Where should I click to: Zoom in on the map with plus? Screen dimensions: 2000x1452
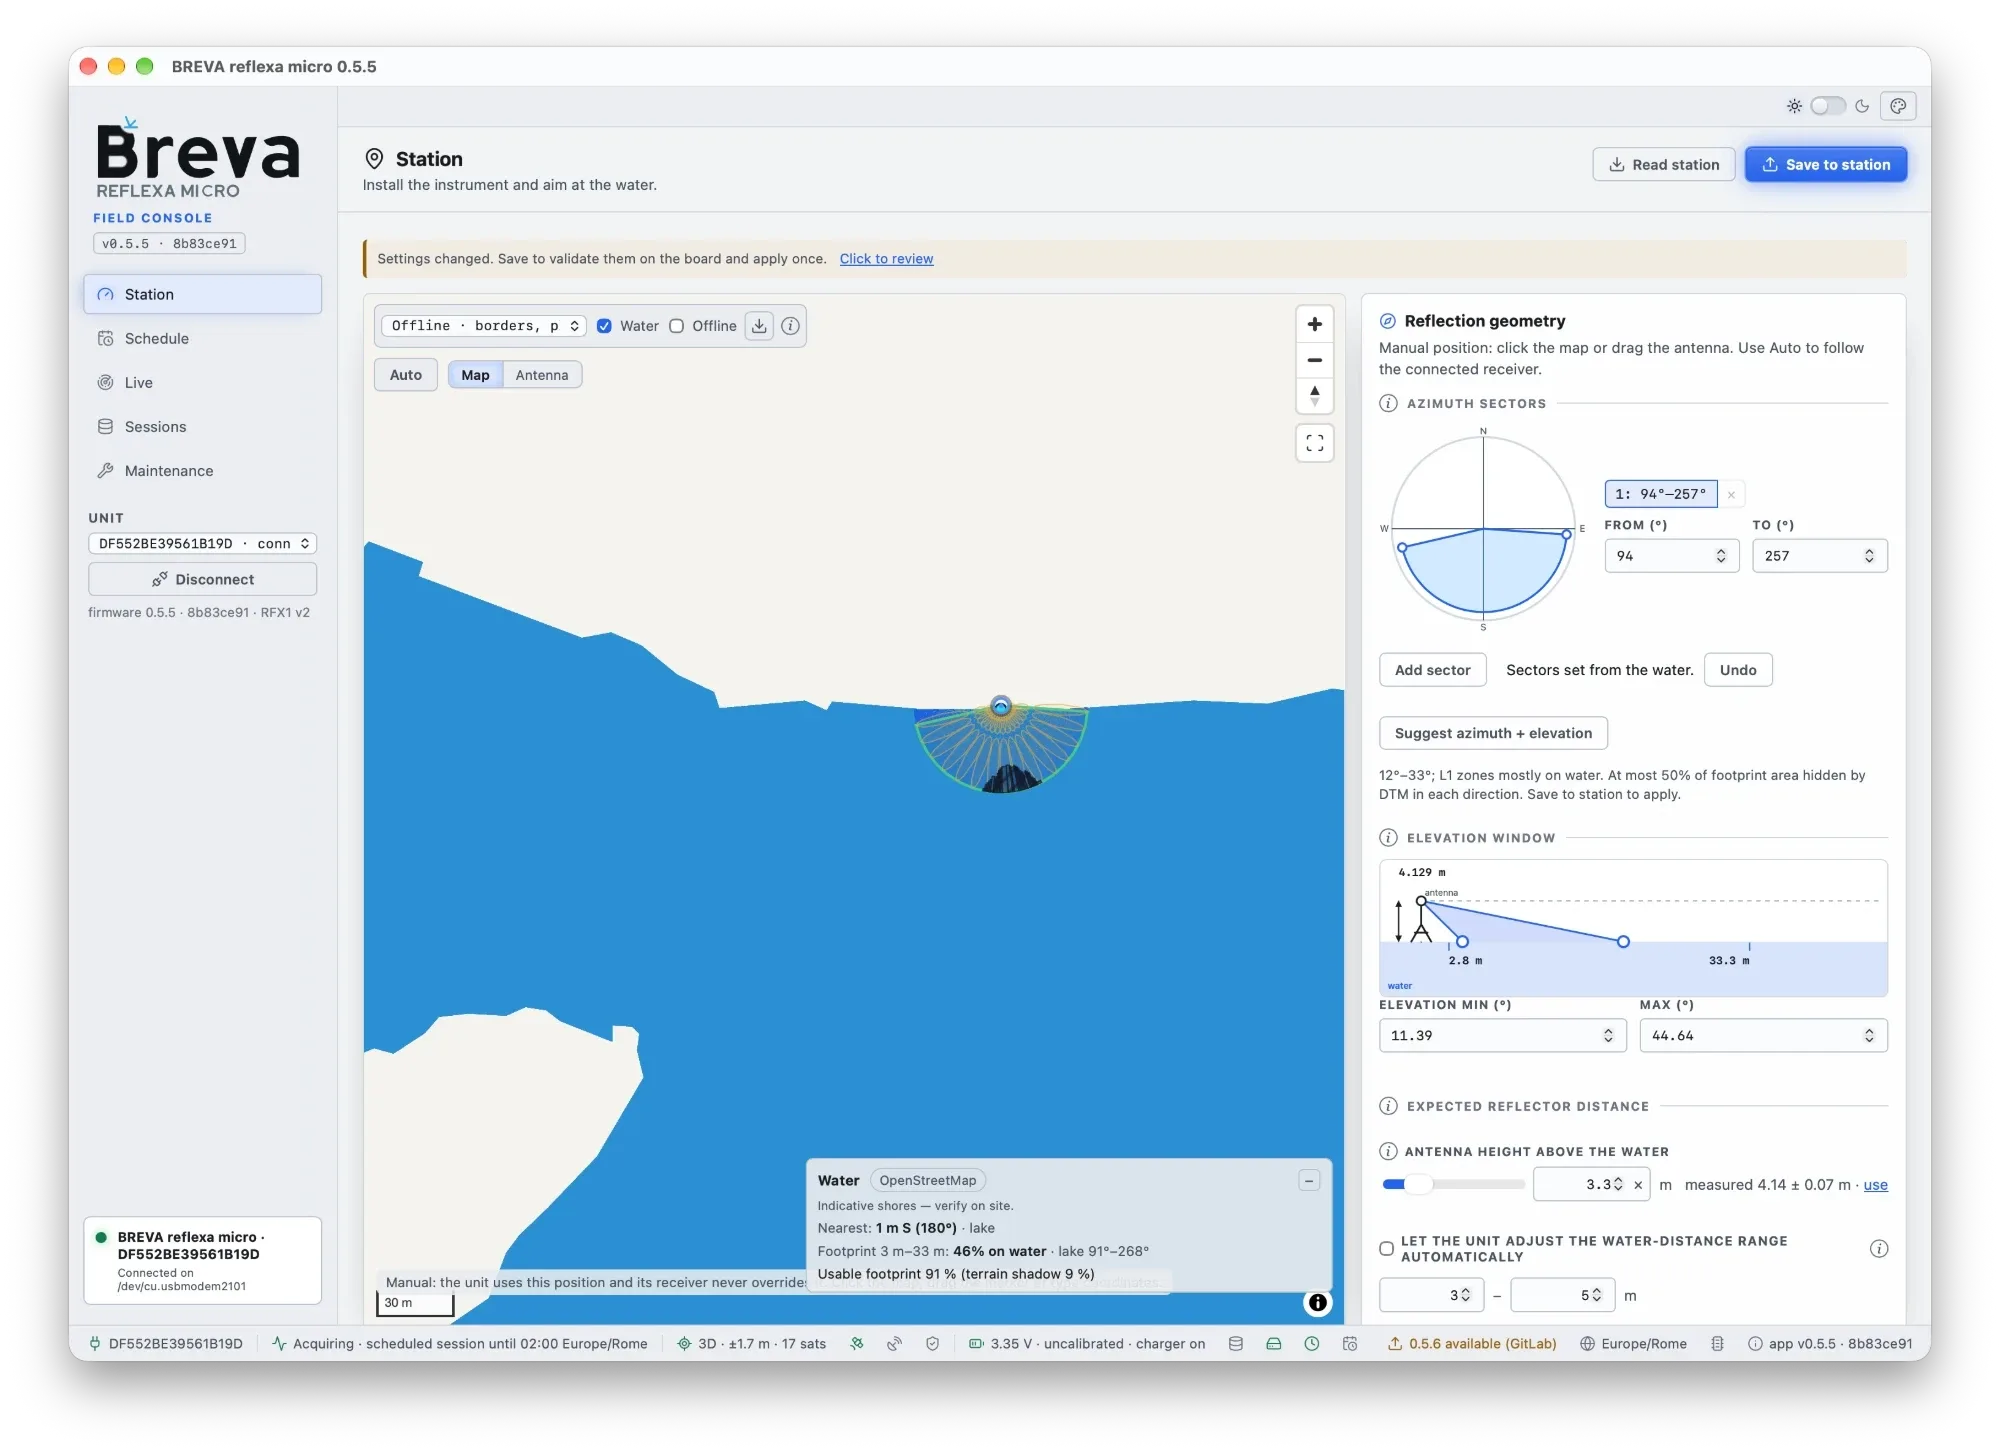pos(1314,324)
